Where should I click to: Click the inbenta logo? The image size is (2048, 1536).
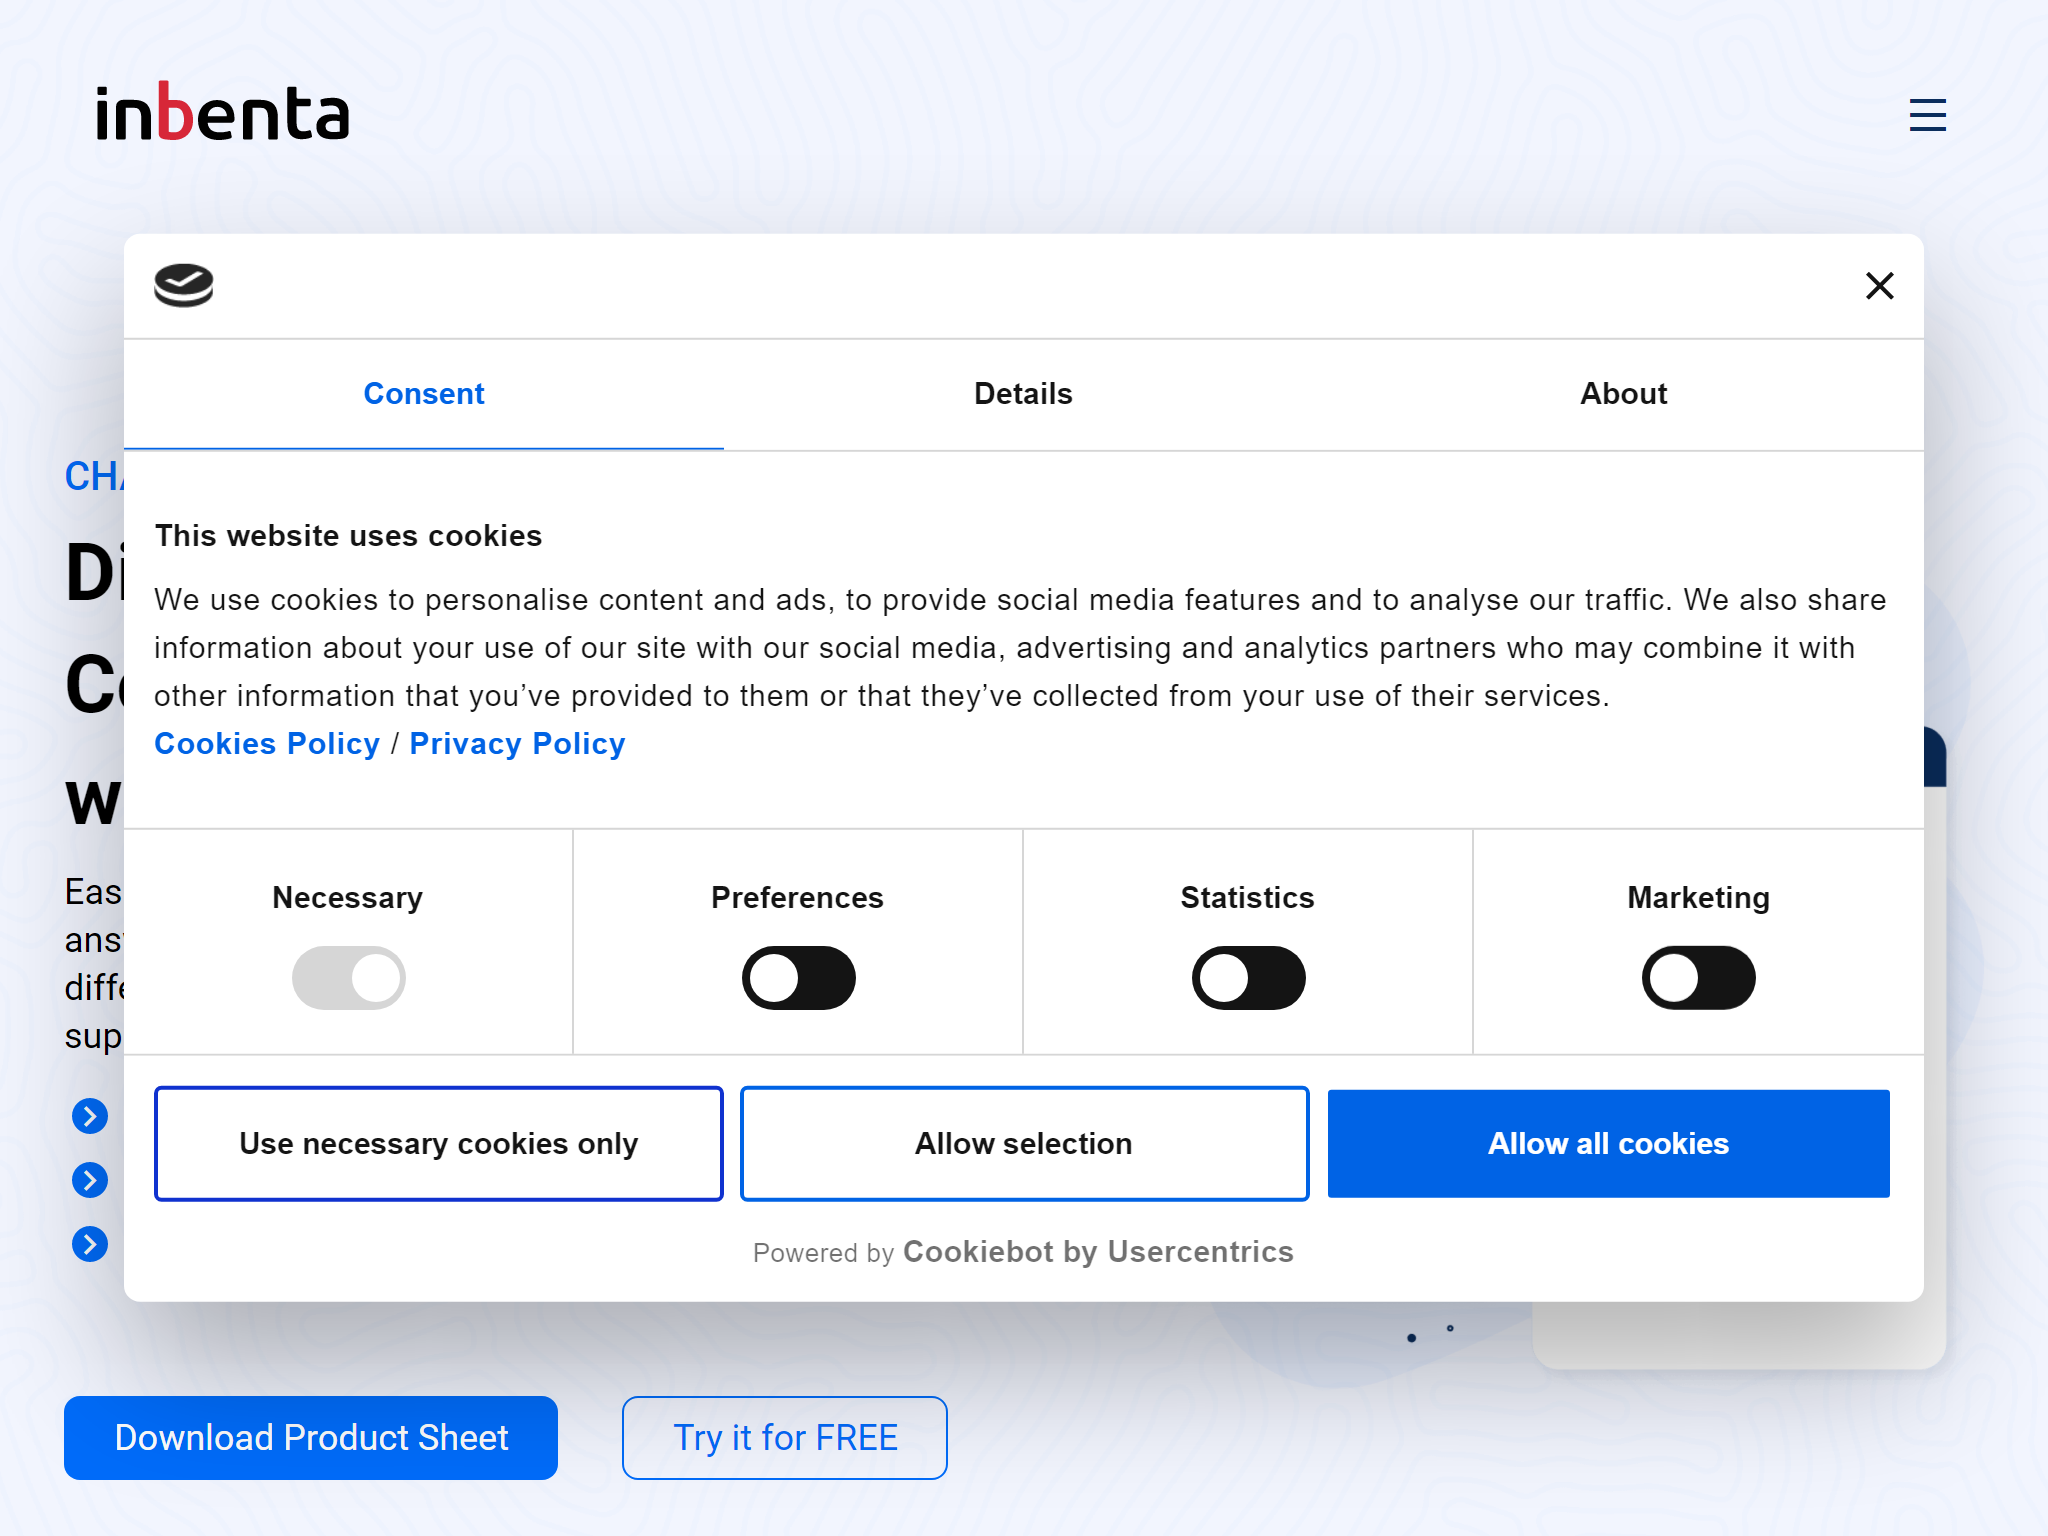click(x=222, y=112)
